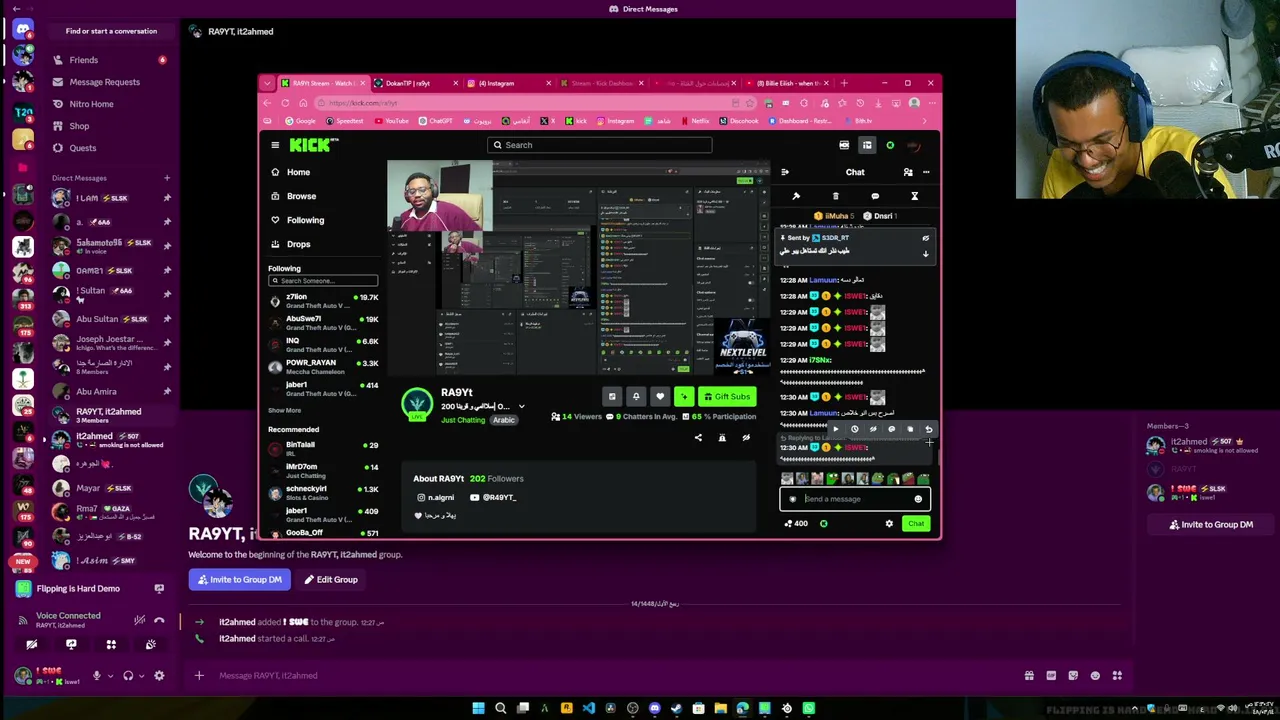The width and height of the screenshot is (1280, 720).
Task: Open the emoji picker in Discord message bar
Action: [1095, 676]
